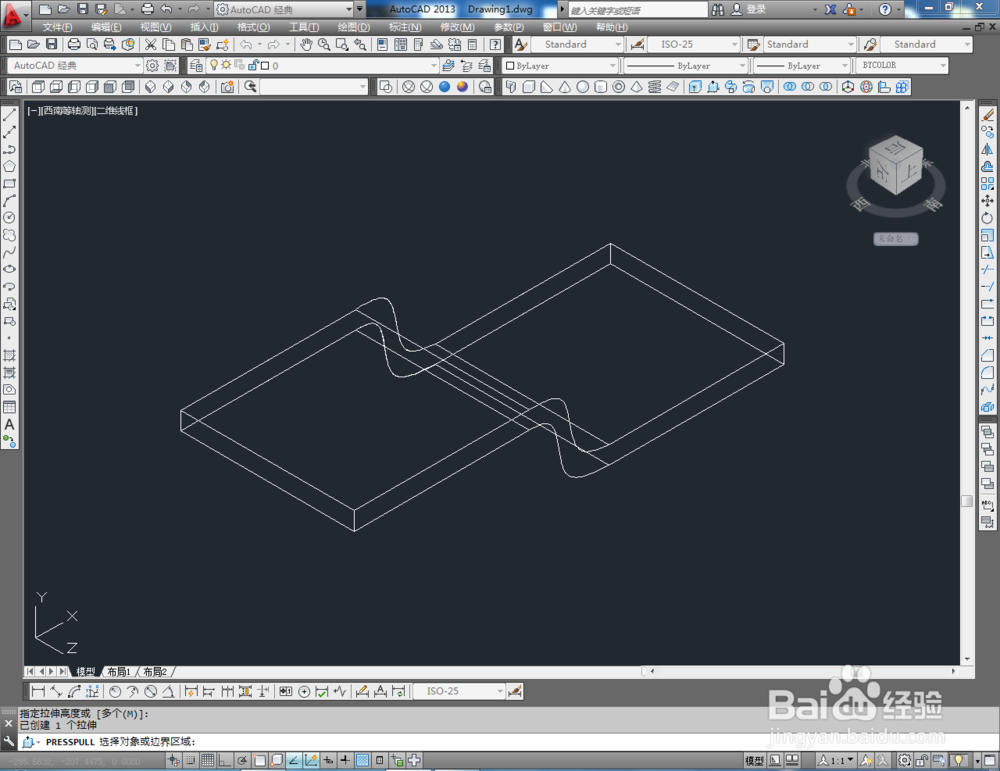Click the Move tool in modify toolbar

[x=987, y=201]
